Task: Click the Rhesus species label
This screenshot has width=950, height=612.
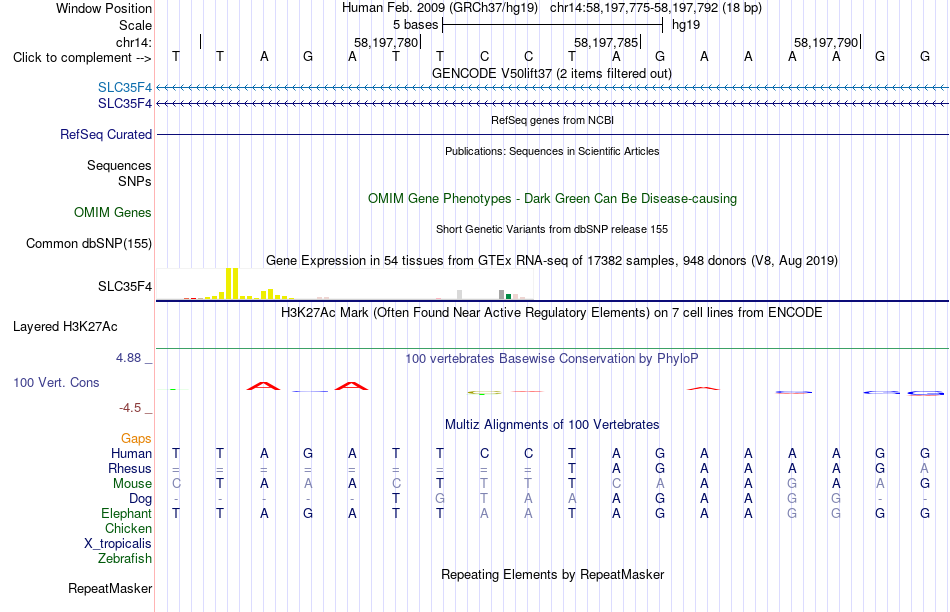Action: tap(130, 468)
